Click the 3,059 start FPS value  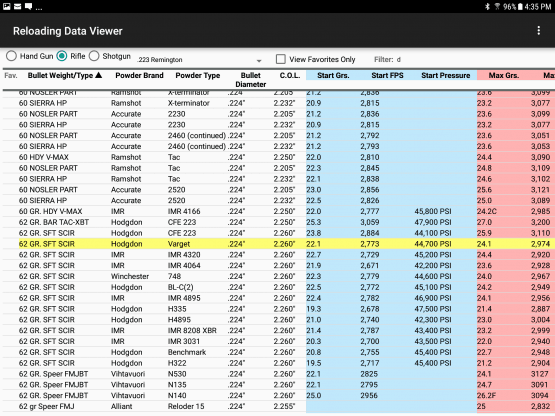370,222
